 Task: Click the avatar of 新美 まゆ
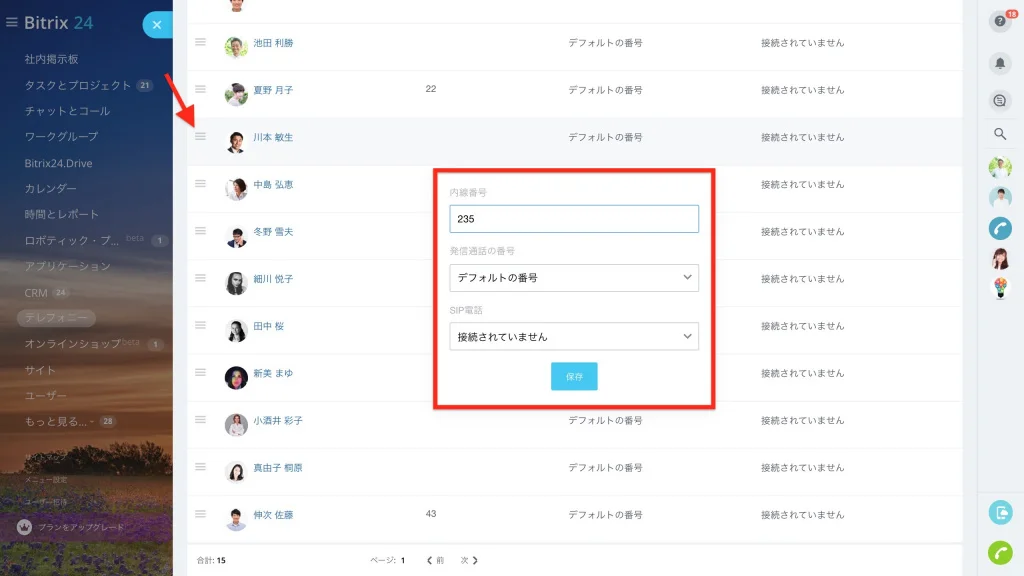pos(236,377)
